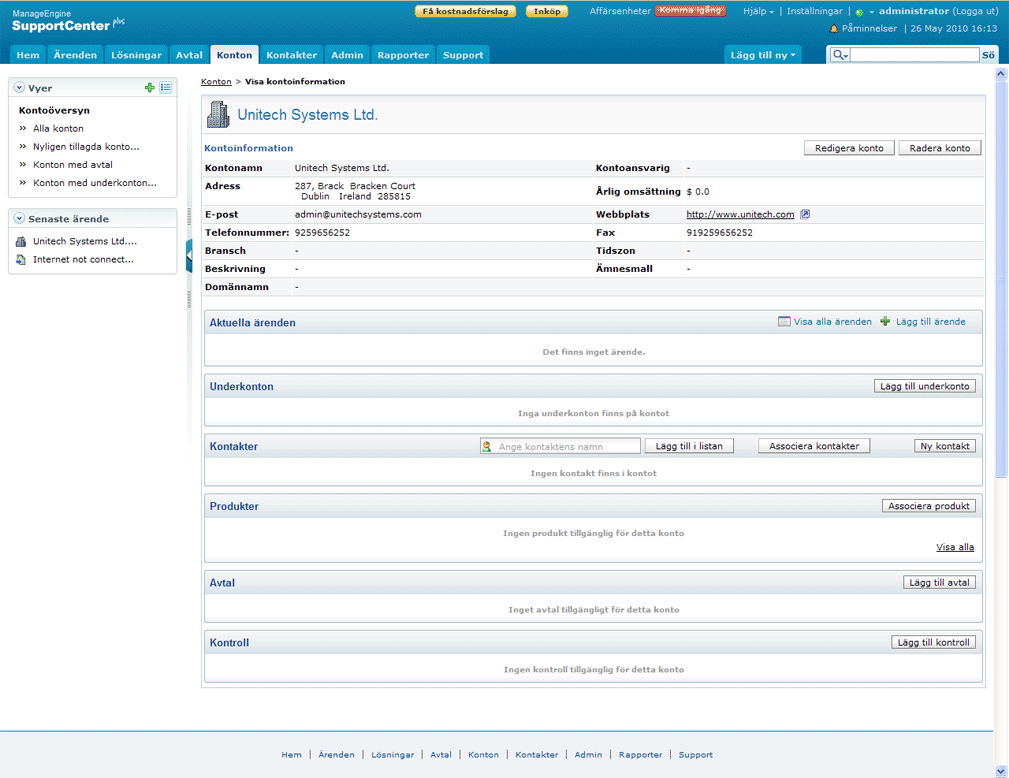The width and height of the screenshot is (1009, 778).
Task: Open Påminnelser reminders link
Action: (x=869, y=28)
